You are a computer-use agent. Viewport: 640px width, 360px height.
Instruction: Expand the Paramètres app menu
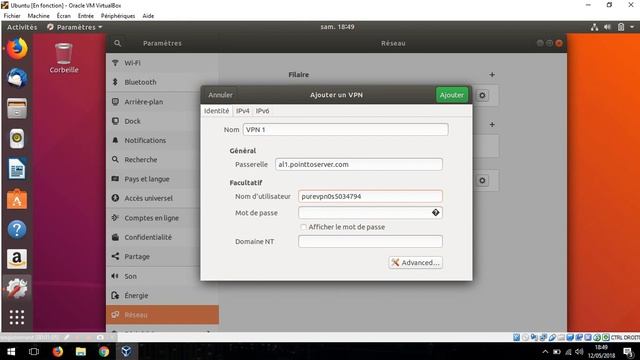(75, 27)
